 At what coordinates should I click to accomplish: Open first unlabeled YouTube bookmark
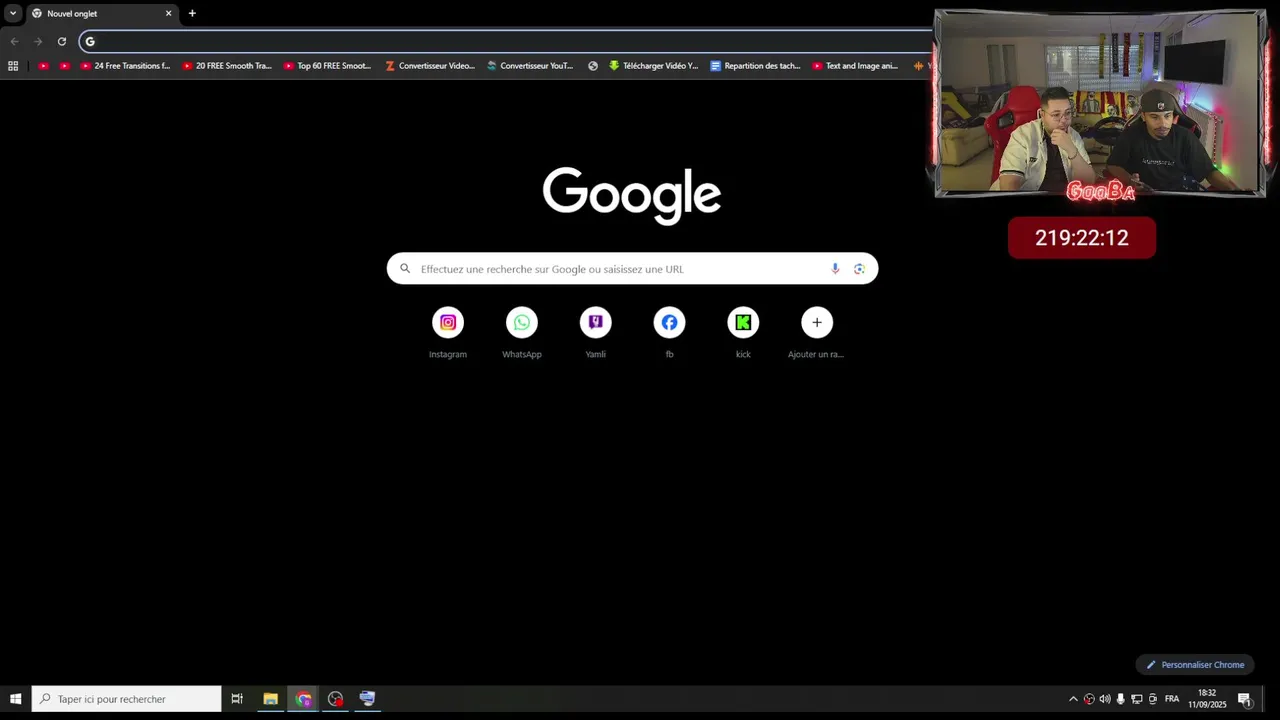click(43, 66)
